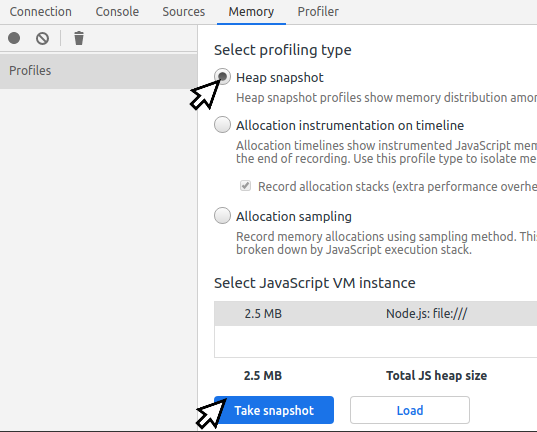
Task: Click the Take snapshot button
Action: click(x=274, y=410)
